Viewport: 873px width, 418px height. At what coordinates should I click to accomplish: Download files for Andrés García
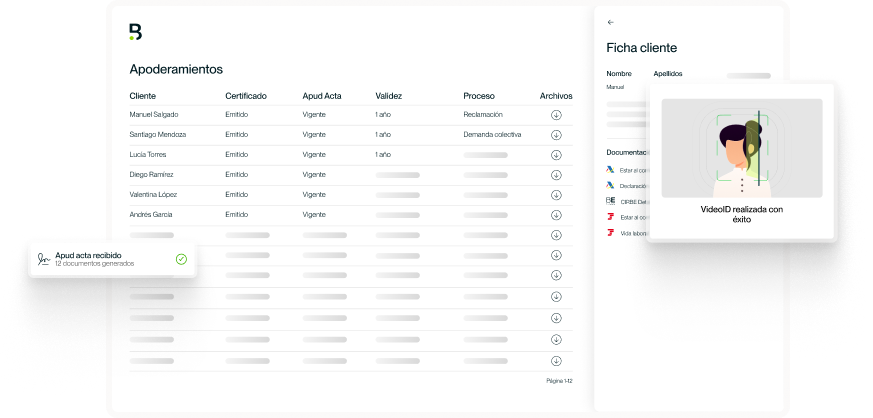pyautogui.click(x=556, y=215)
